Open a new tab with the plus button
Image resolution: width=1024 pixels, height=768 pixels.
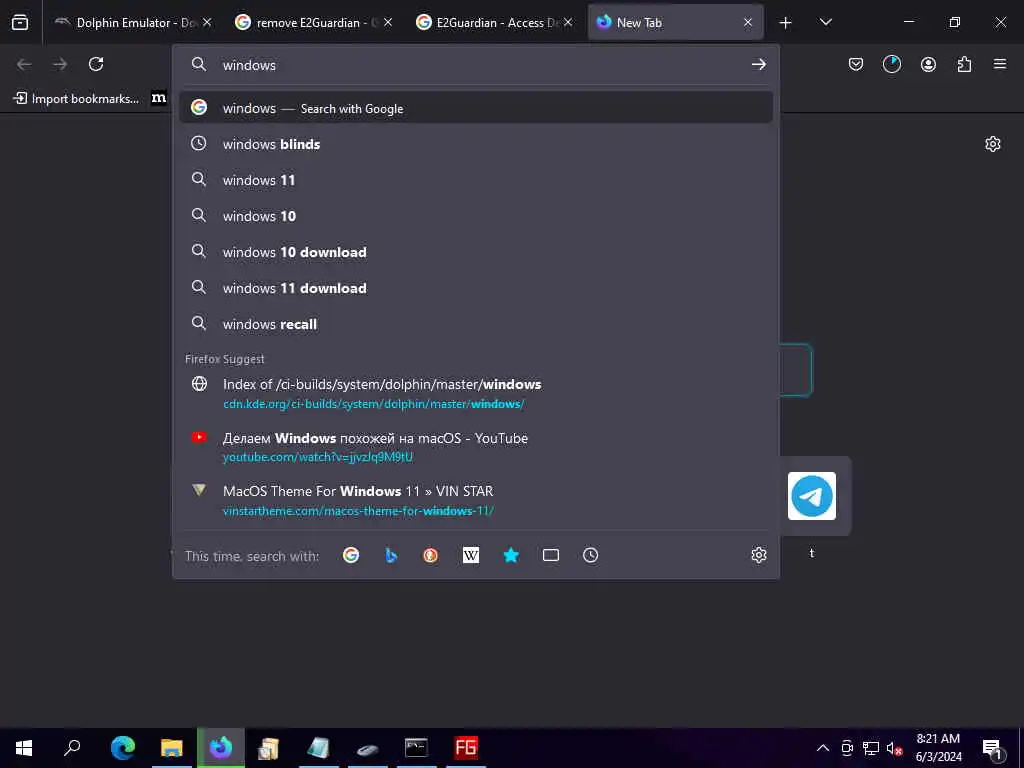[x=785, y=23]
